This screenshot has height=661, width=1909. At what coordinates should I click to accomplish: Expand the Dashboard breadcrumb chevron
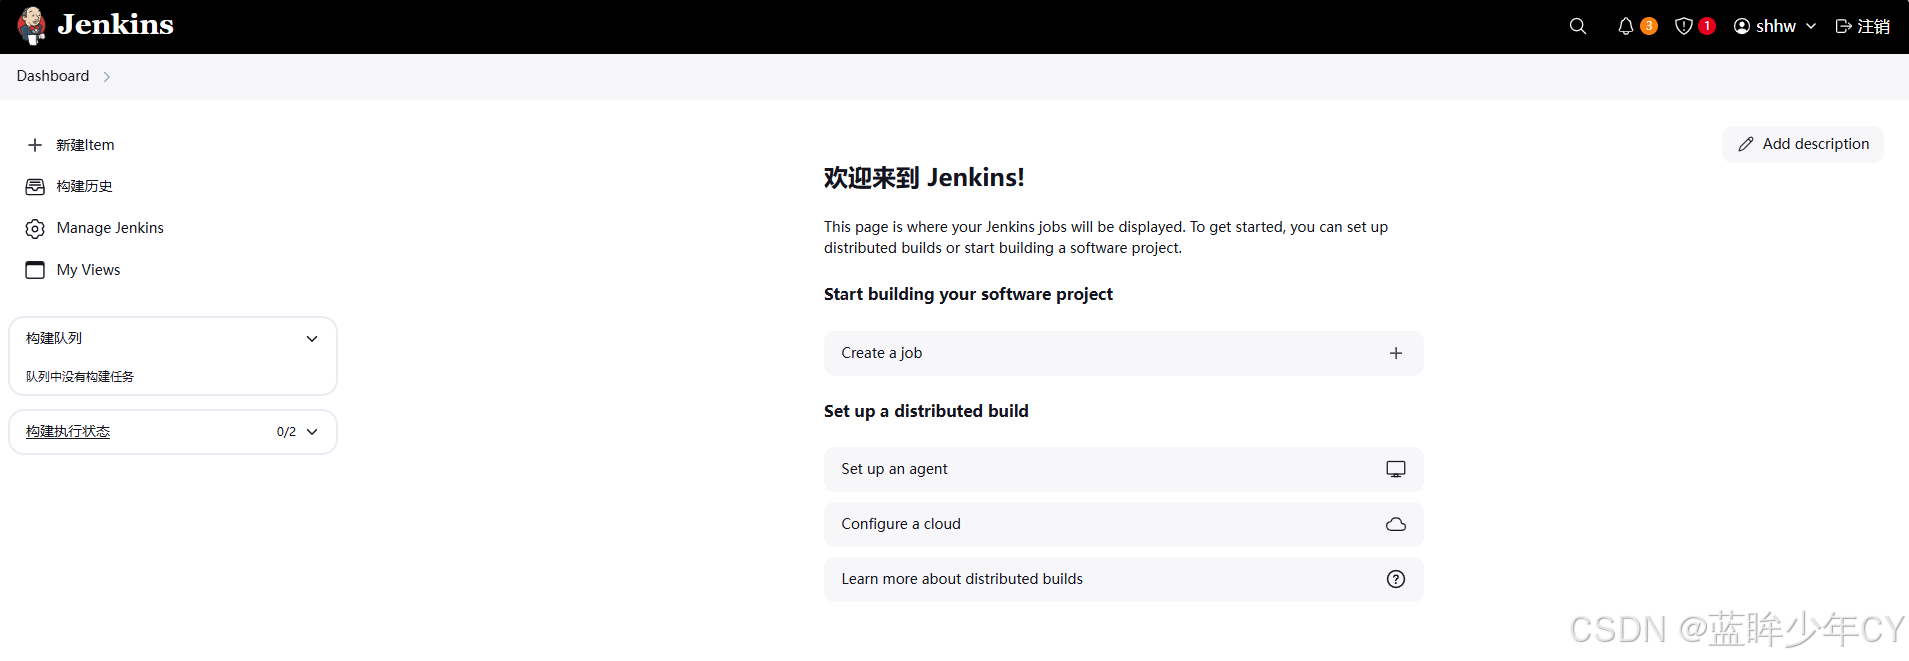[x=107, y=77]
